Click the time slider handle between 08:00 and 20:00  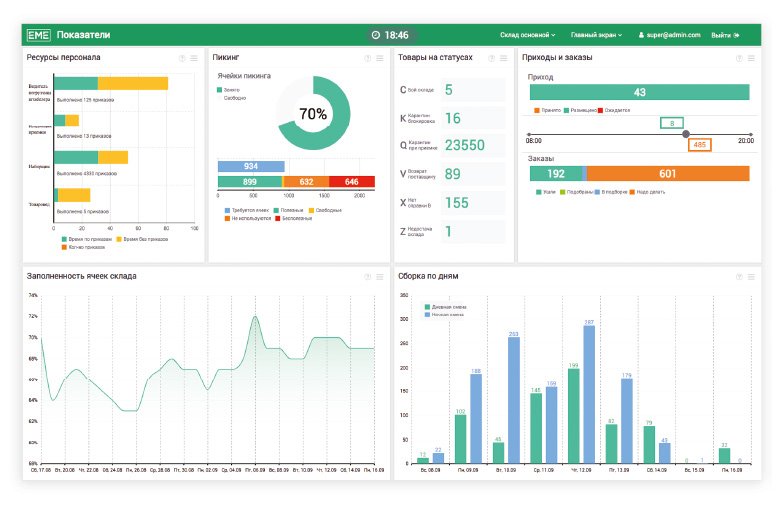click(685, 134)
